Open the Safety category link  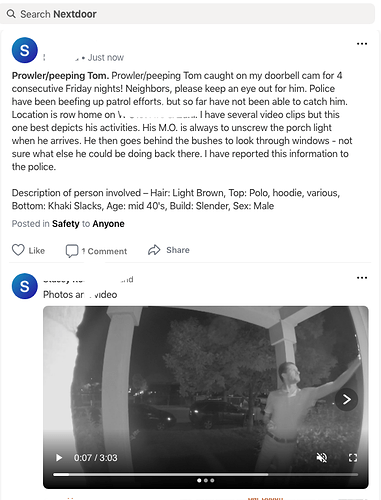66,224
